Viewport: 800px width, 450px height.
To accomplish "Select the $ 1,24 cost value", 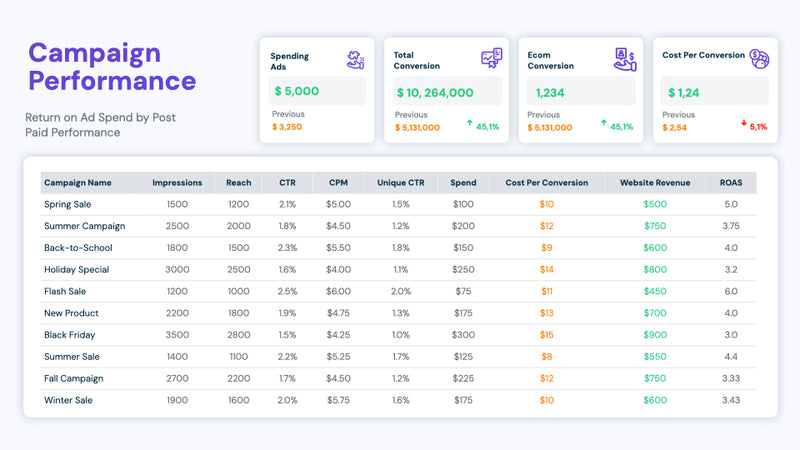I will click(x=684, y=93).
